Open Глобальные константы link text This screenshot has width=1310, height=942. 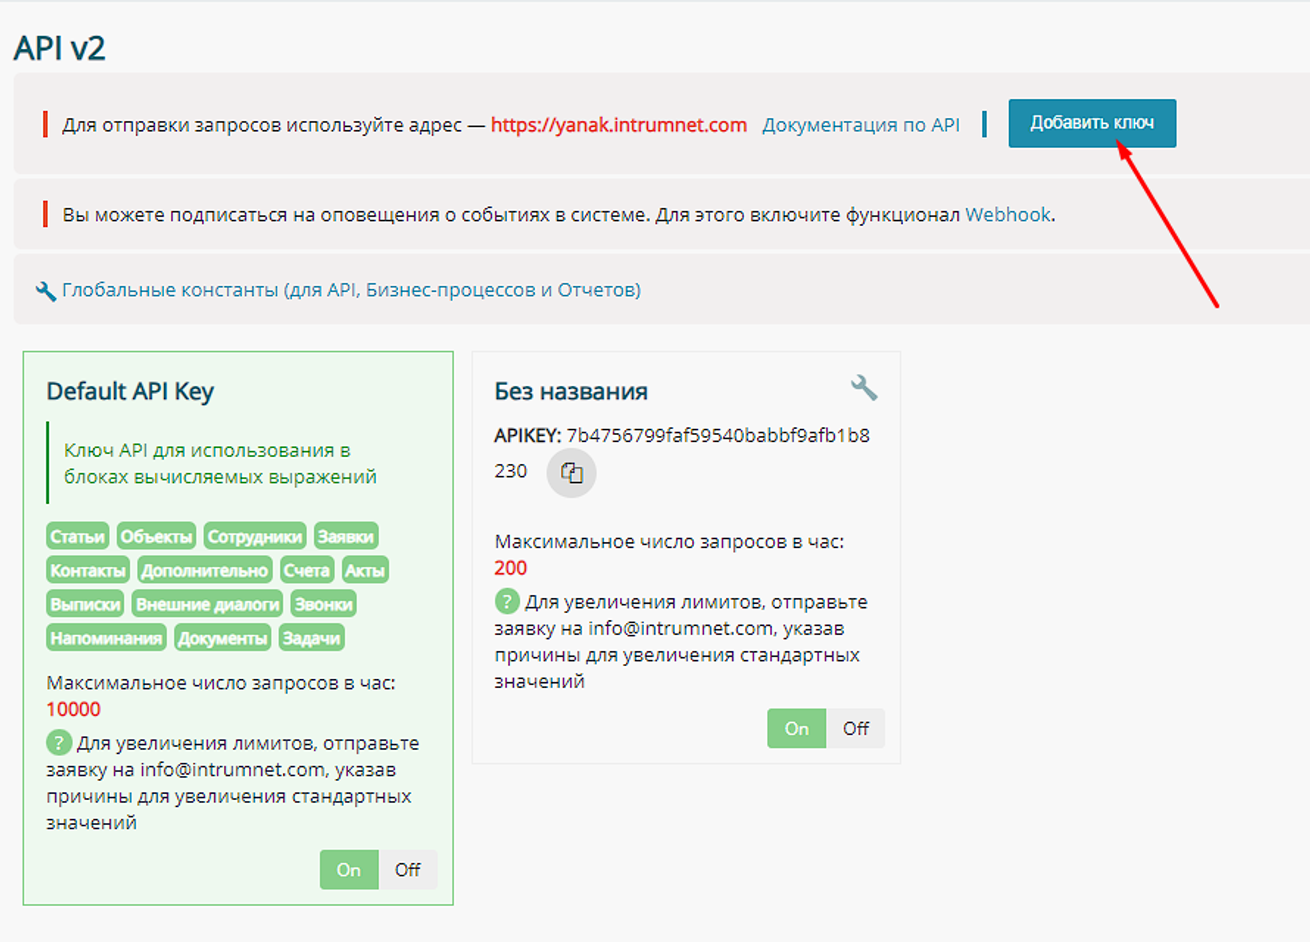pyautogui.click(x=351, y=290)
